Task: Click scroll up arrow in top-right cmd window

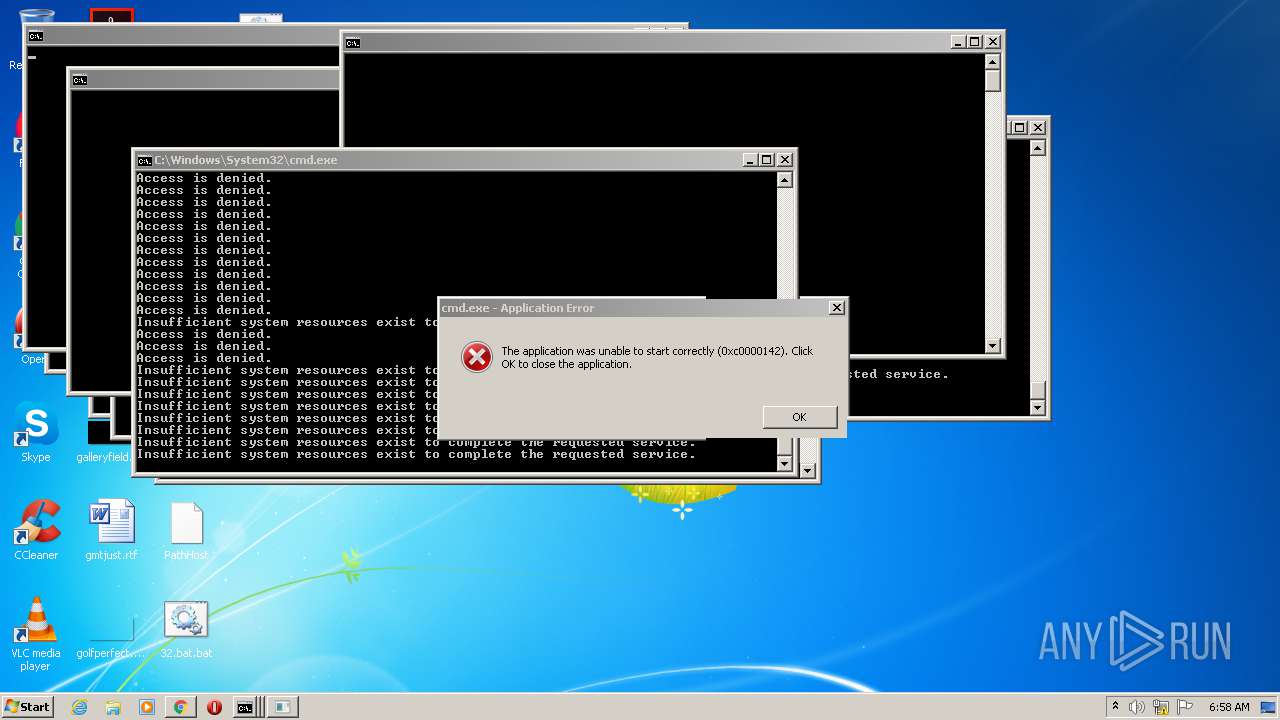Action: tap(992, 61)
